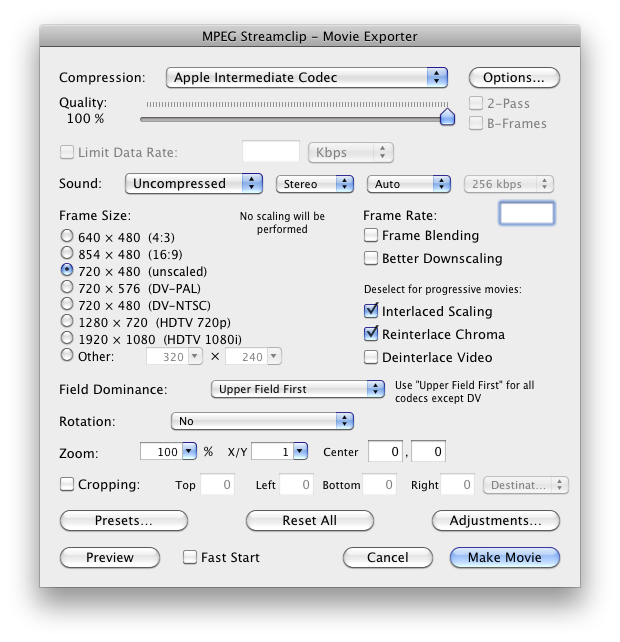The image size is (620, 642).
Task: Open the Adjustments... dialog
Action: [496, 520]
